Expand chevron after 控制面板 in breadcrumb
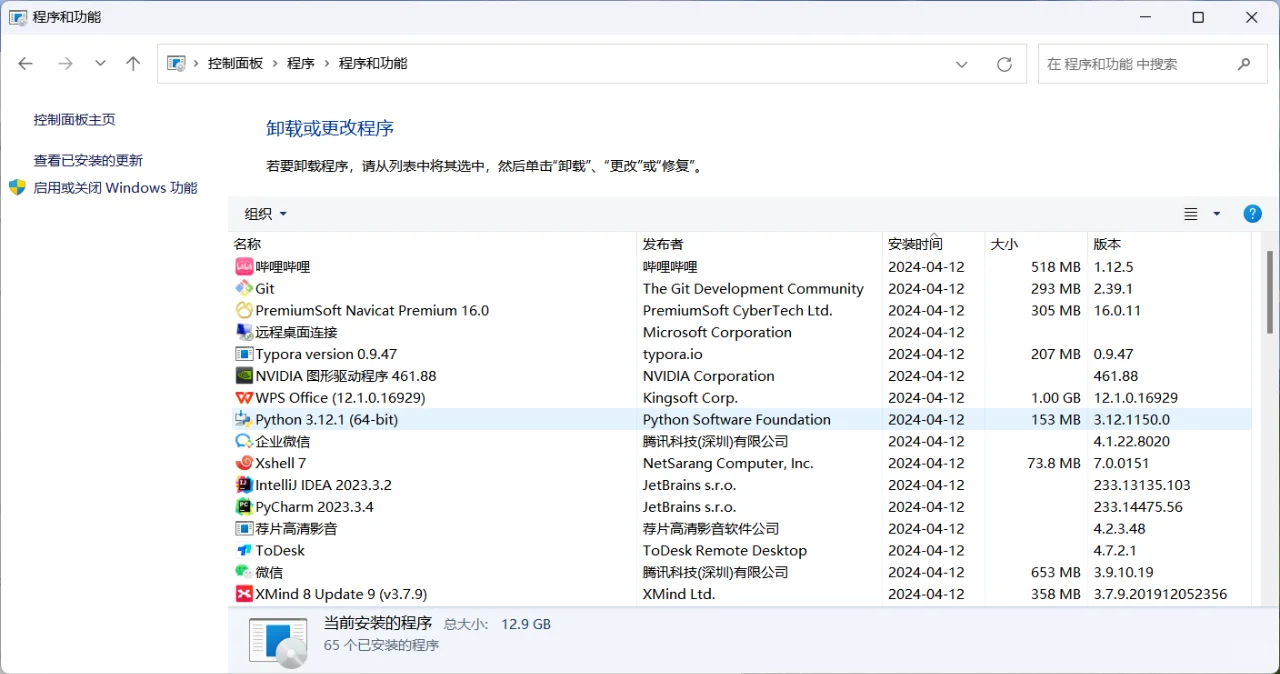The height and width of the screenshot is (674, 1280). (275, 63)
